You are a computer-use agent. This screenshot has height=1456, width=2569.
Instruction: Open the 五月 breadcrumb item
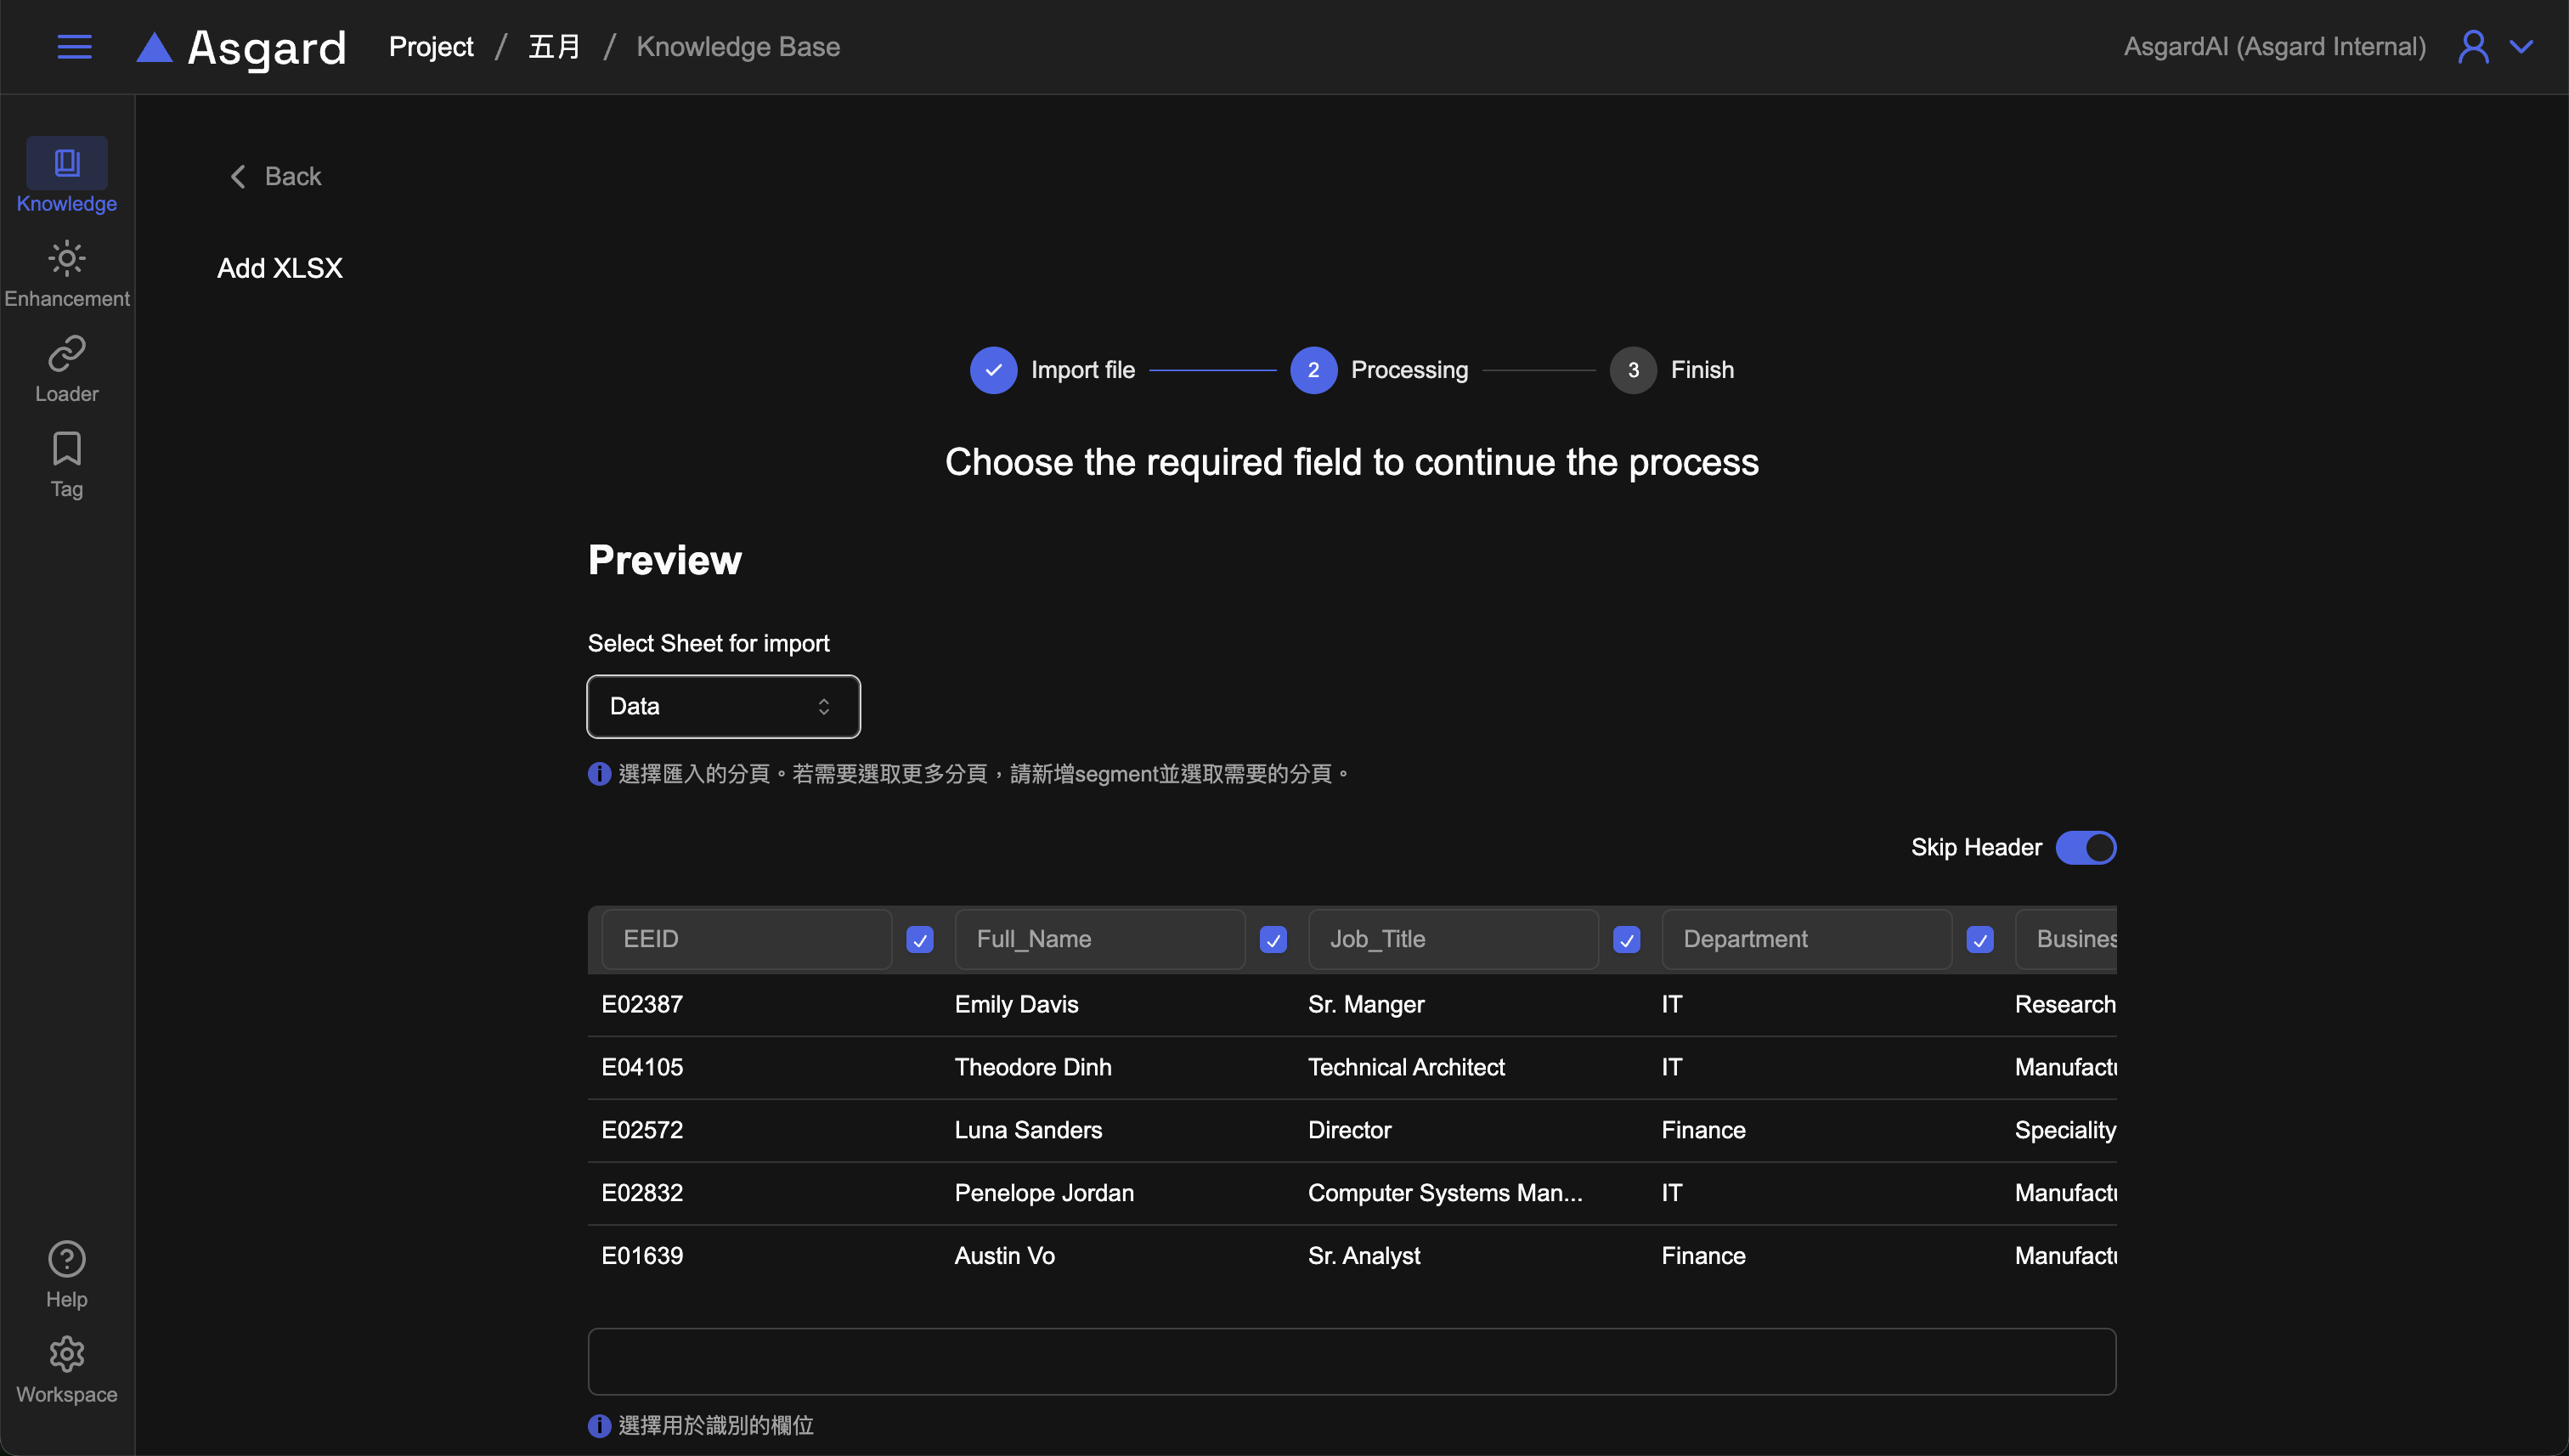coord(554,47)
